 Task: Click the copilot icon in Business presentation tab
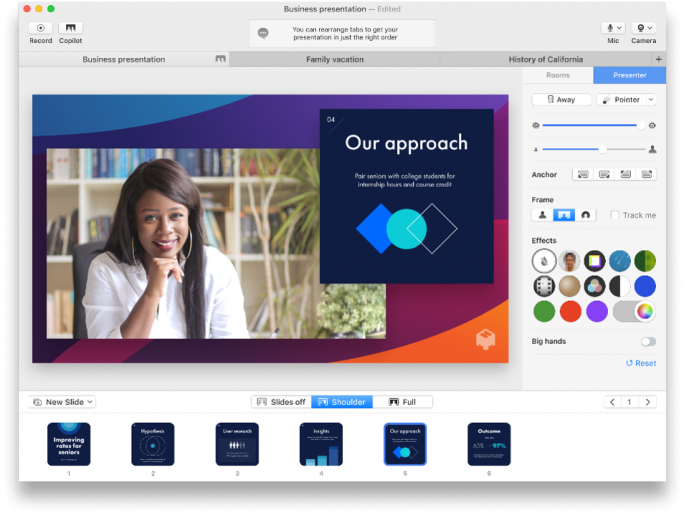coord(220,59)
